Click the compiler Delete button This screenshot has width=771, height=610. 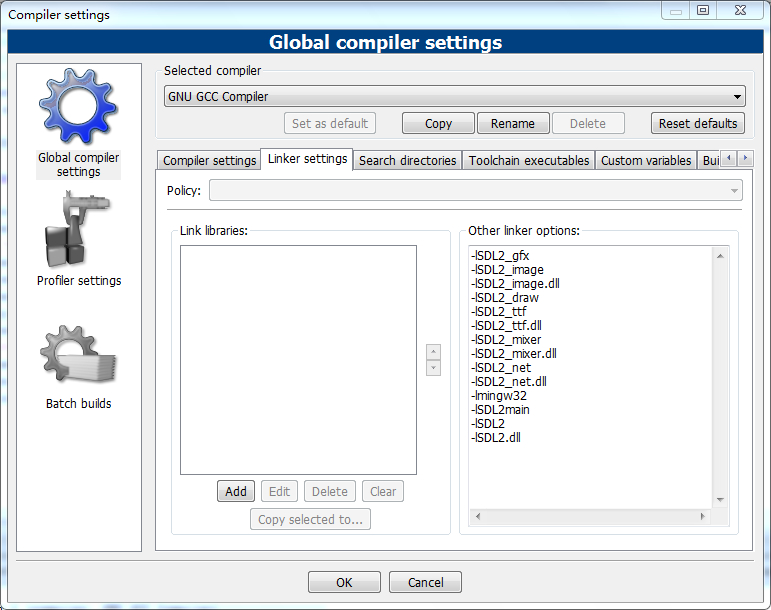[x=588, y=123]
